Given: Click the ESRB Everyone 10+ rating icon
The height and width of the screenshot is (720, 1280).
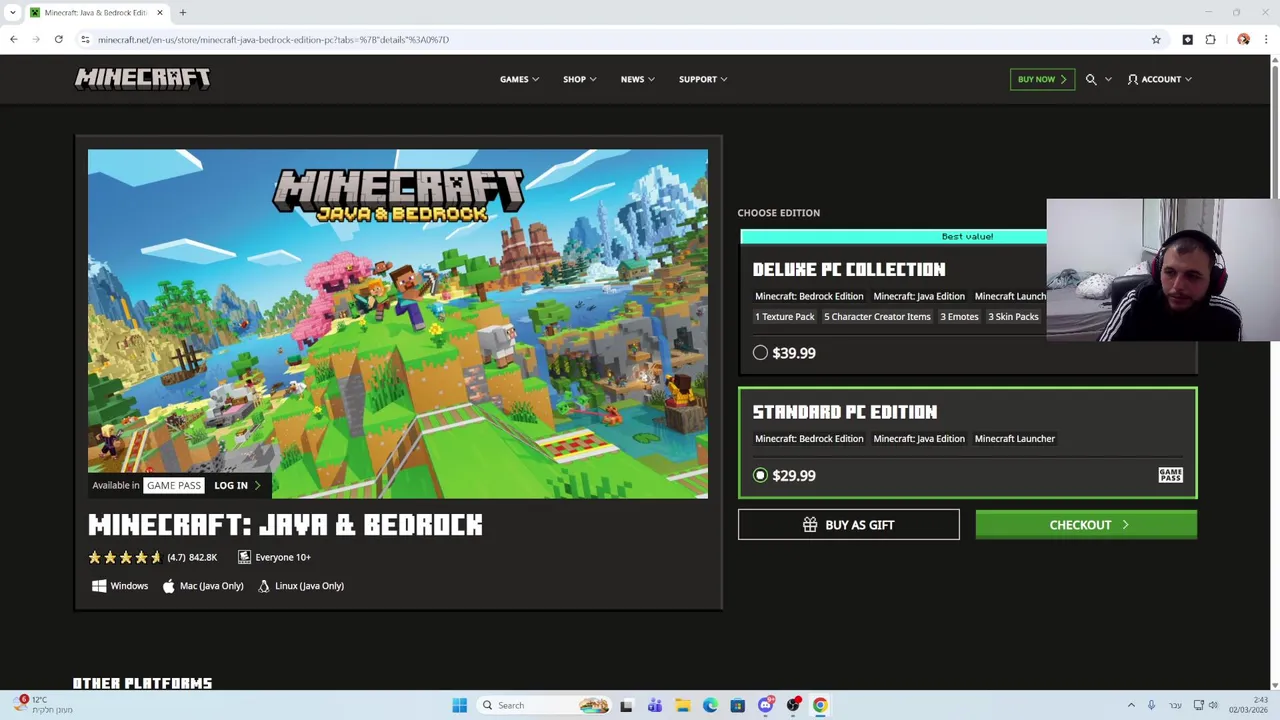Looking at the screenshot, I should pos(244,557).
